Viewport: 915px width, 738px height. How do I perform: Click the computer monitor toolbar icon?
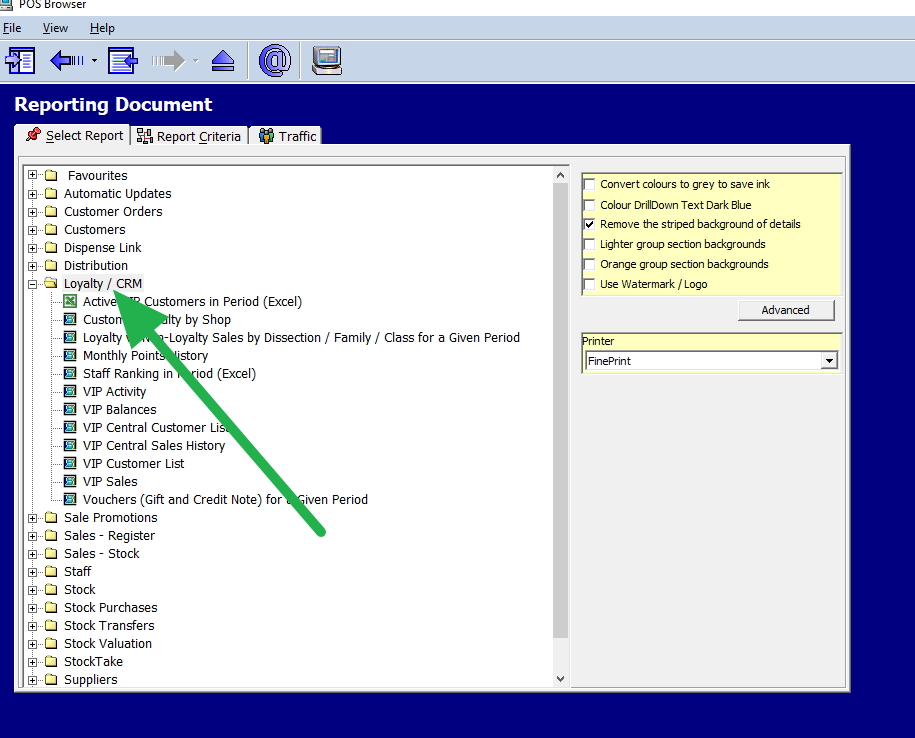[x=327, y=60]
